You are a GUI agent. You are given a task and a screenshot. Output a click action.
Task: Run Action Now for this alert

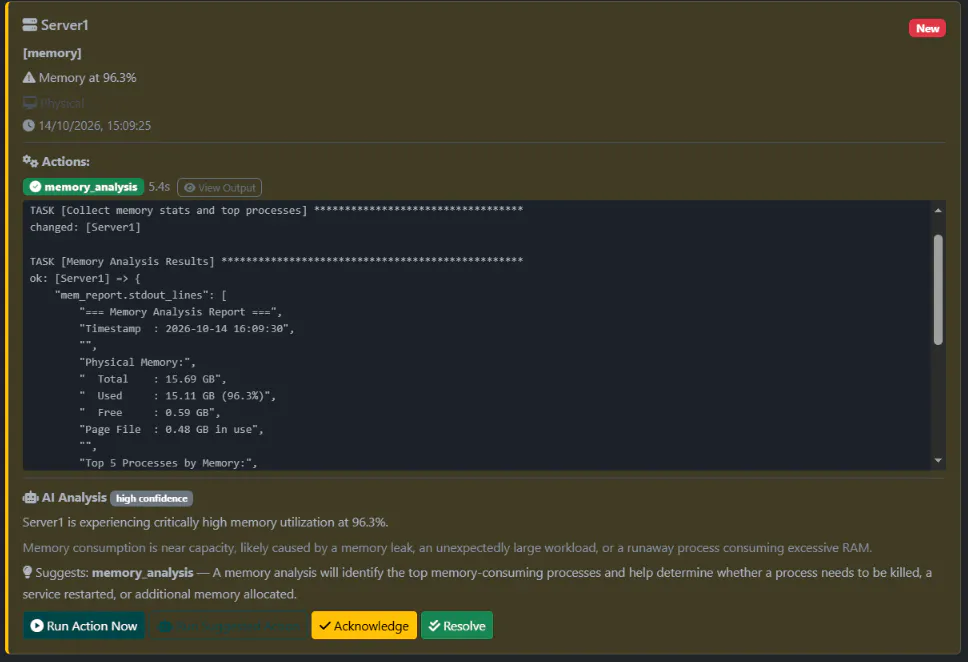tap(84, 626)
